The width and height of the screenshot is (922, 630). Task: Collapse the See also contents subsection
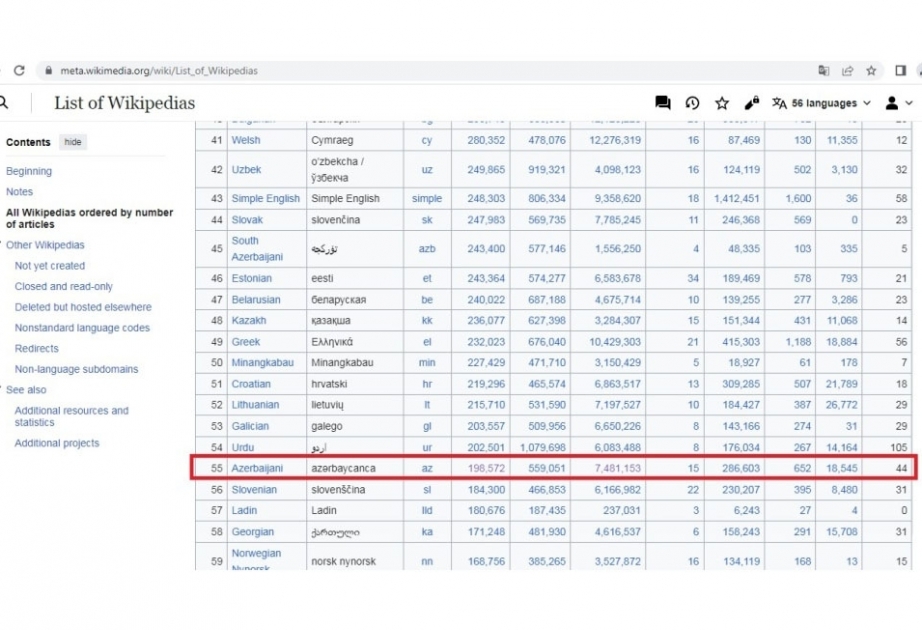pyautogui.click(x=2, y=389)
